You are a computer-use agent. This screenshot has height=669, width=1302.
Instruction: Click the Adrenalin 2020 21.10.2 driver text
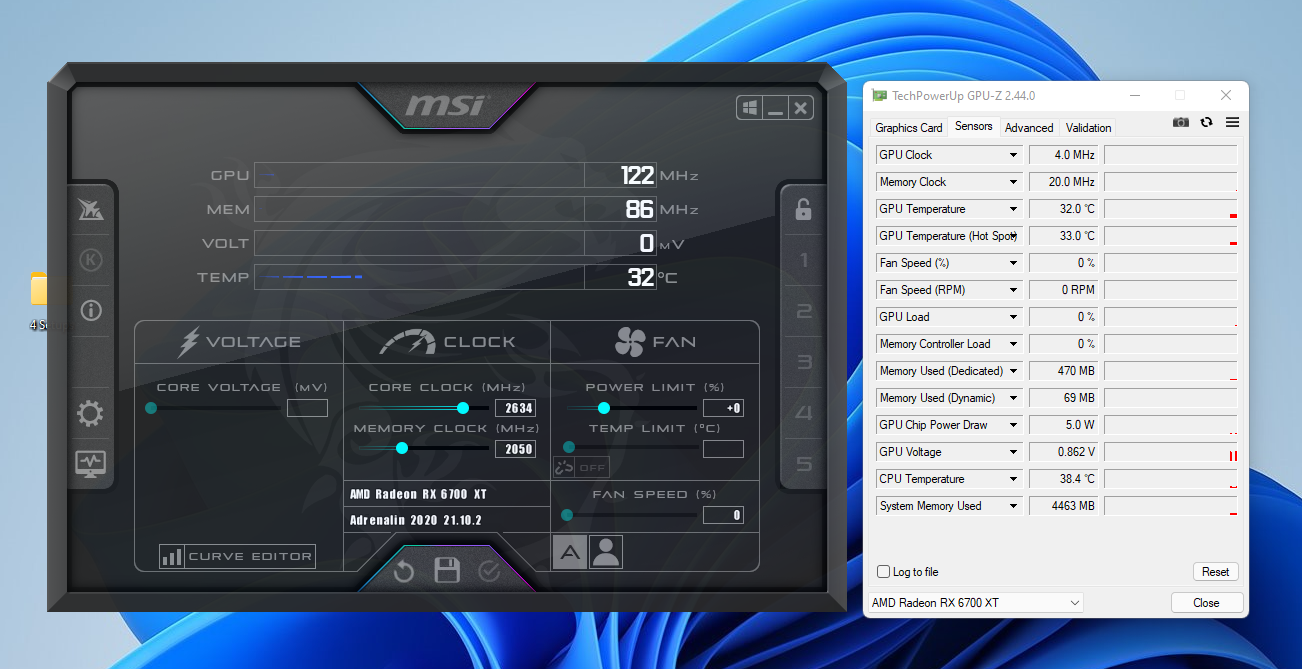tap(416, 520)
